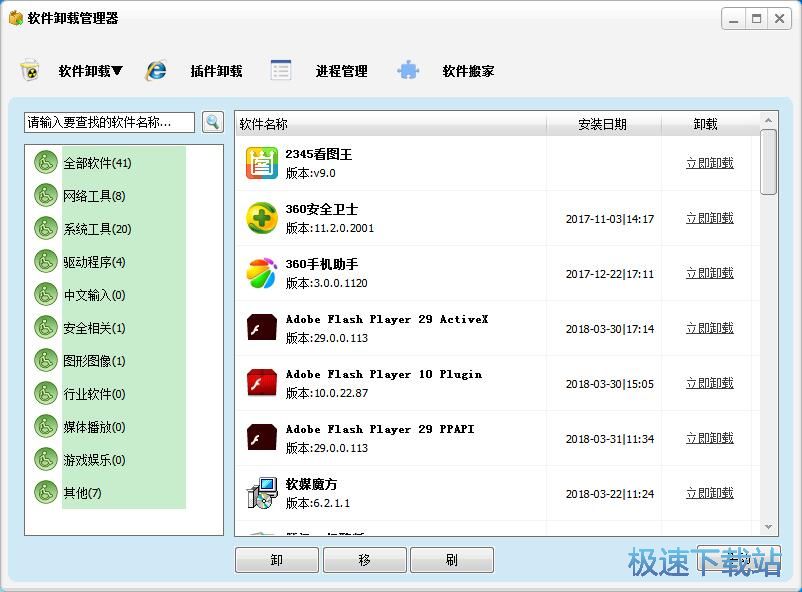
Task: Select 游戏娱乐(0) category
Action: click(94, 460)
